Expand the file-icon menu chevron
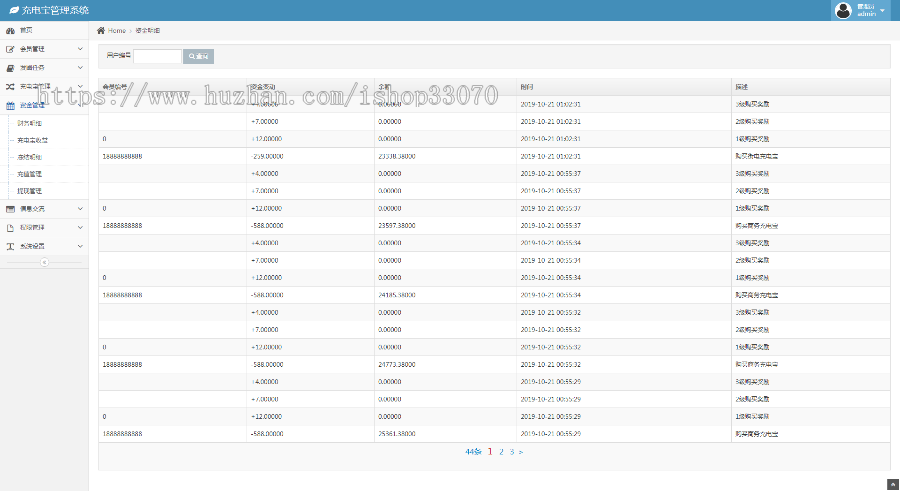Screen dimensions: 900x491 (80, 227)
